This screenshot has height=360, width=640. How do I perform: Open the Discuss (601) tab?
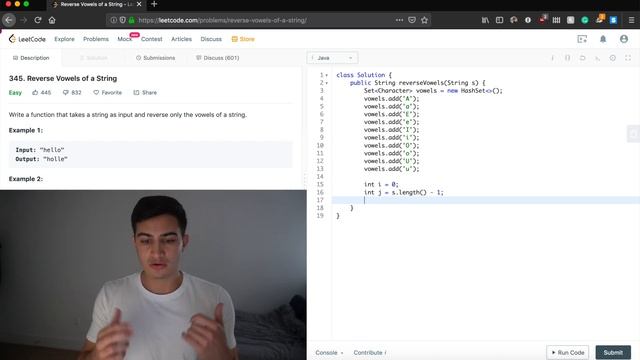218,58
